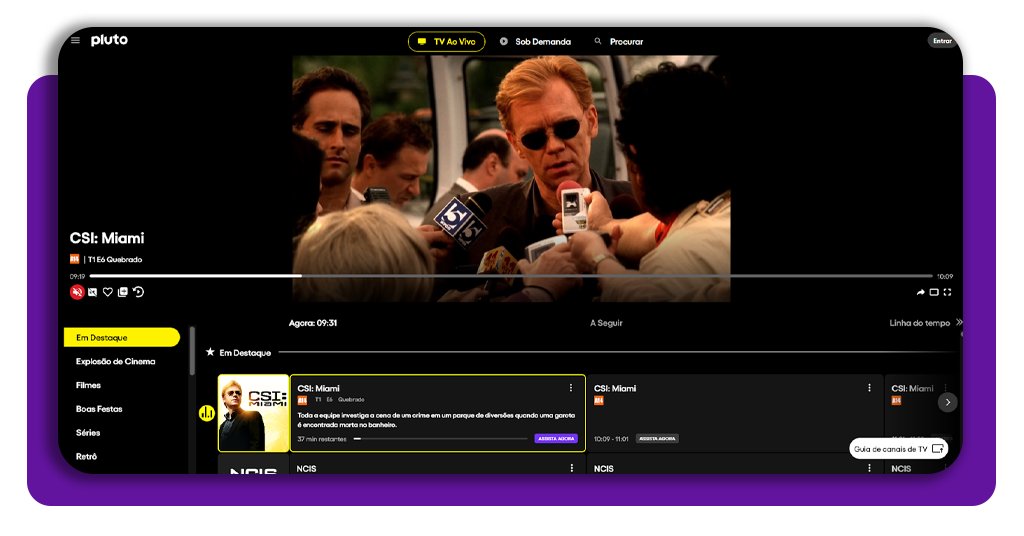Select the Retrô category

click(86, 456)
